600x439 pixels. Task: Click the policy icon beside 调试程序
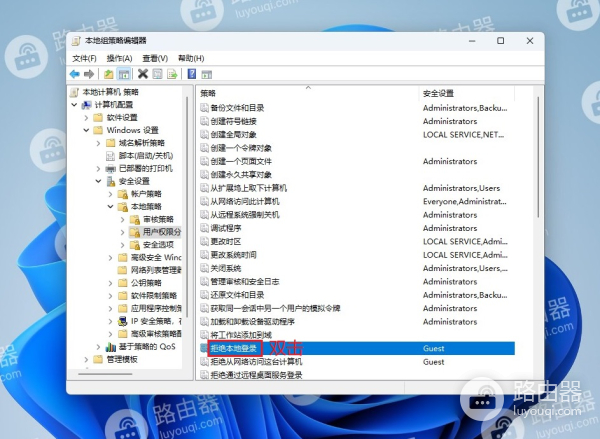[204, 228]
